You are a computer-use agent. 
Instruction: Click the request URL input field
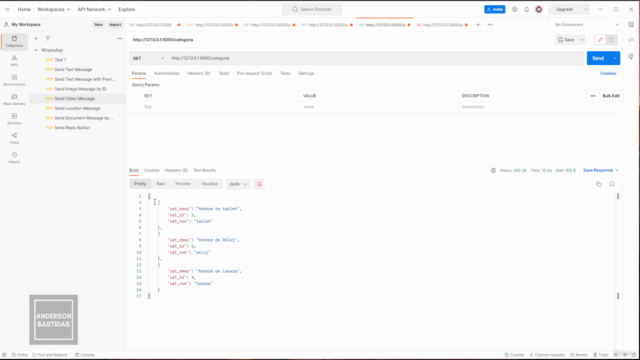[x=376, y=58]
